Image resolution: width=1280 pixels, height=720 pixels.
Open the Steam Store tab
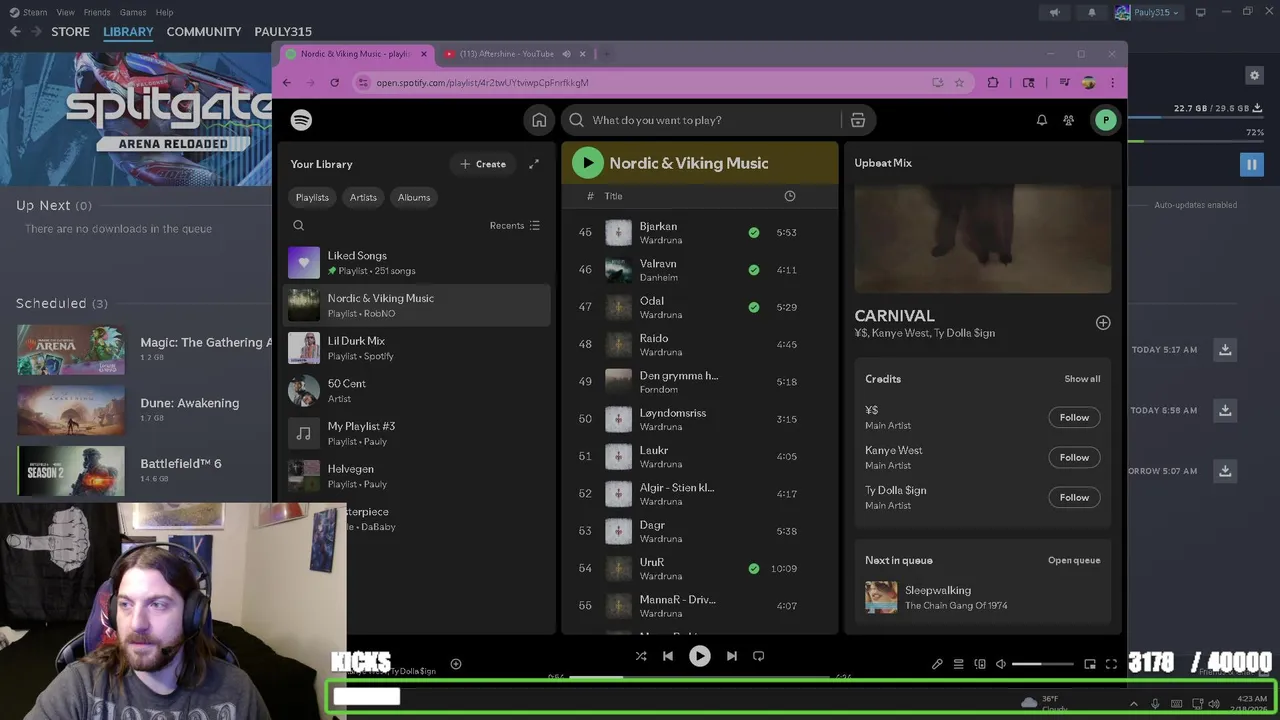tap(70, 32)
